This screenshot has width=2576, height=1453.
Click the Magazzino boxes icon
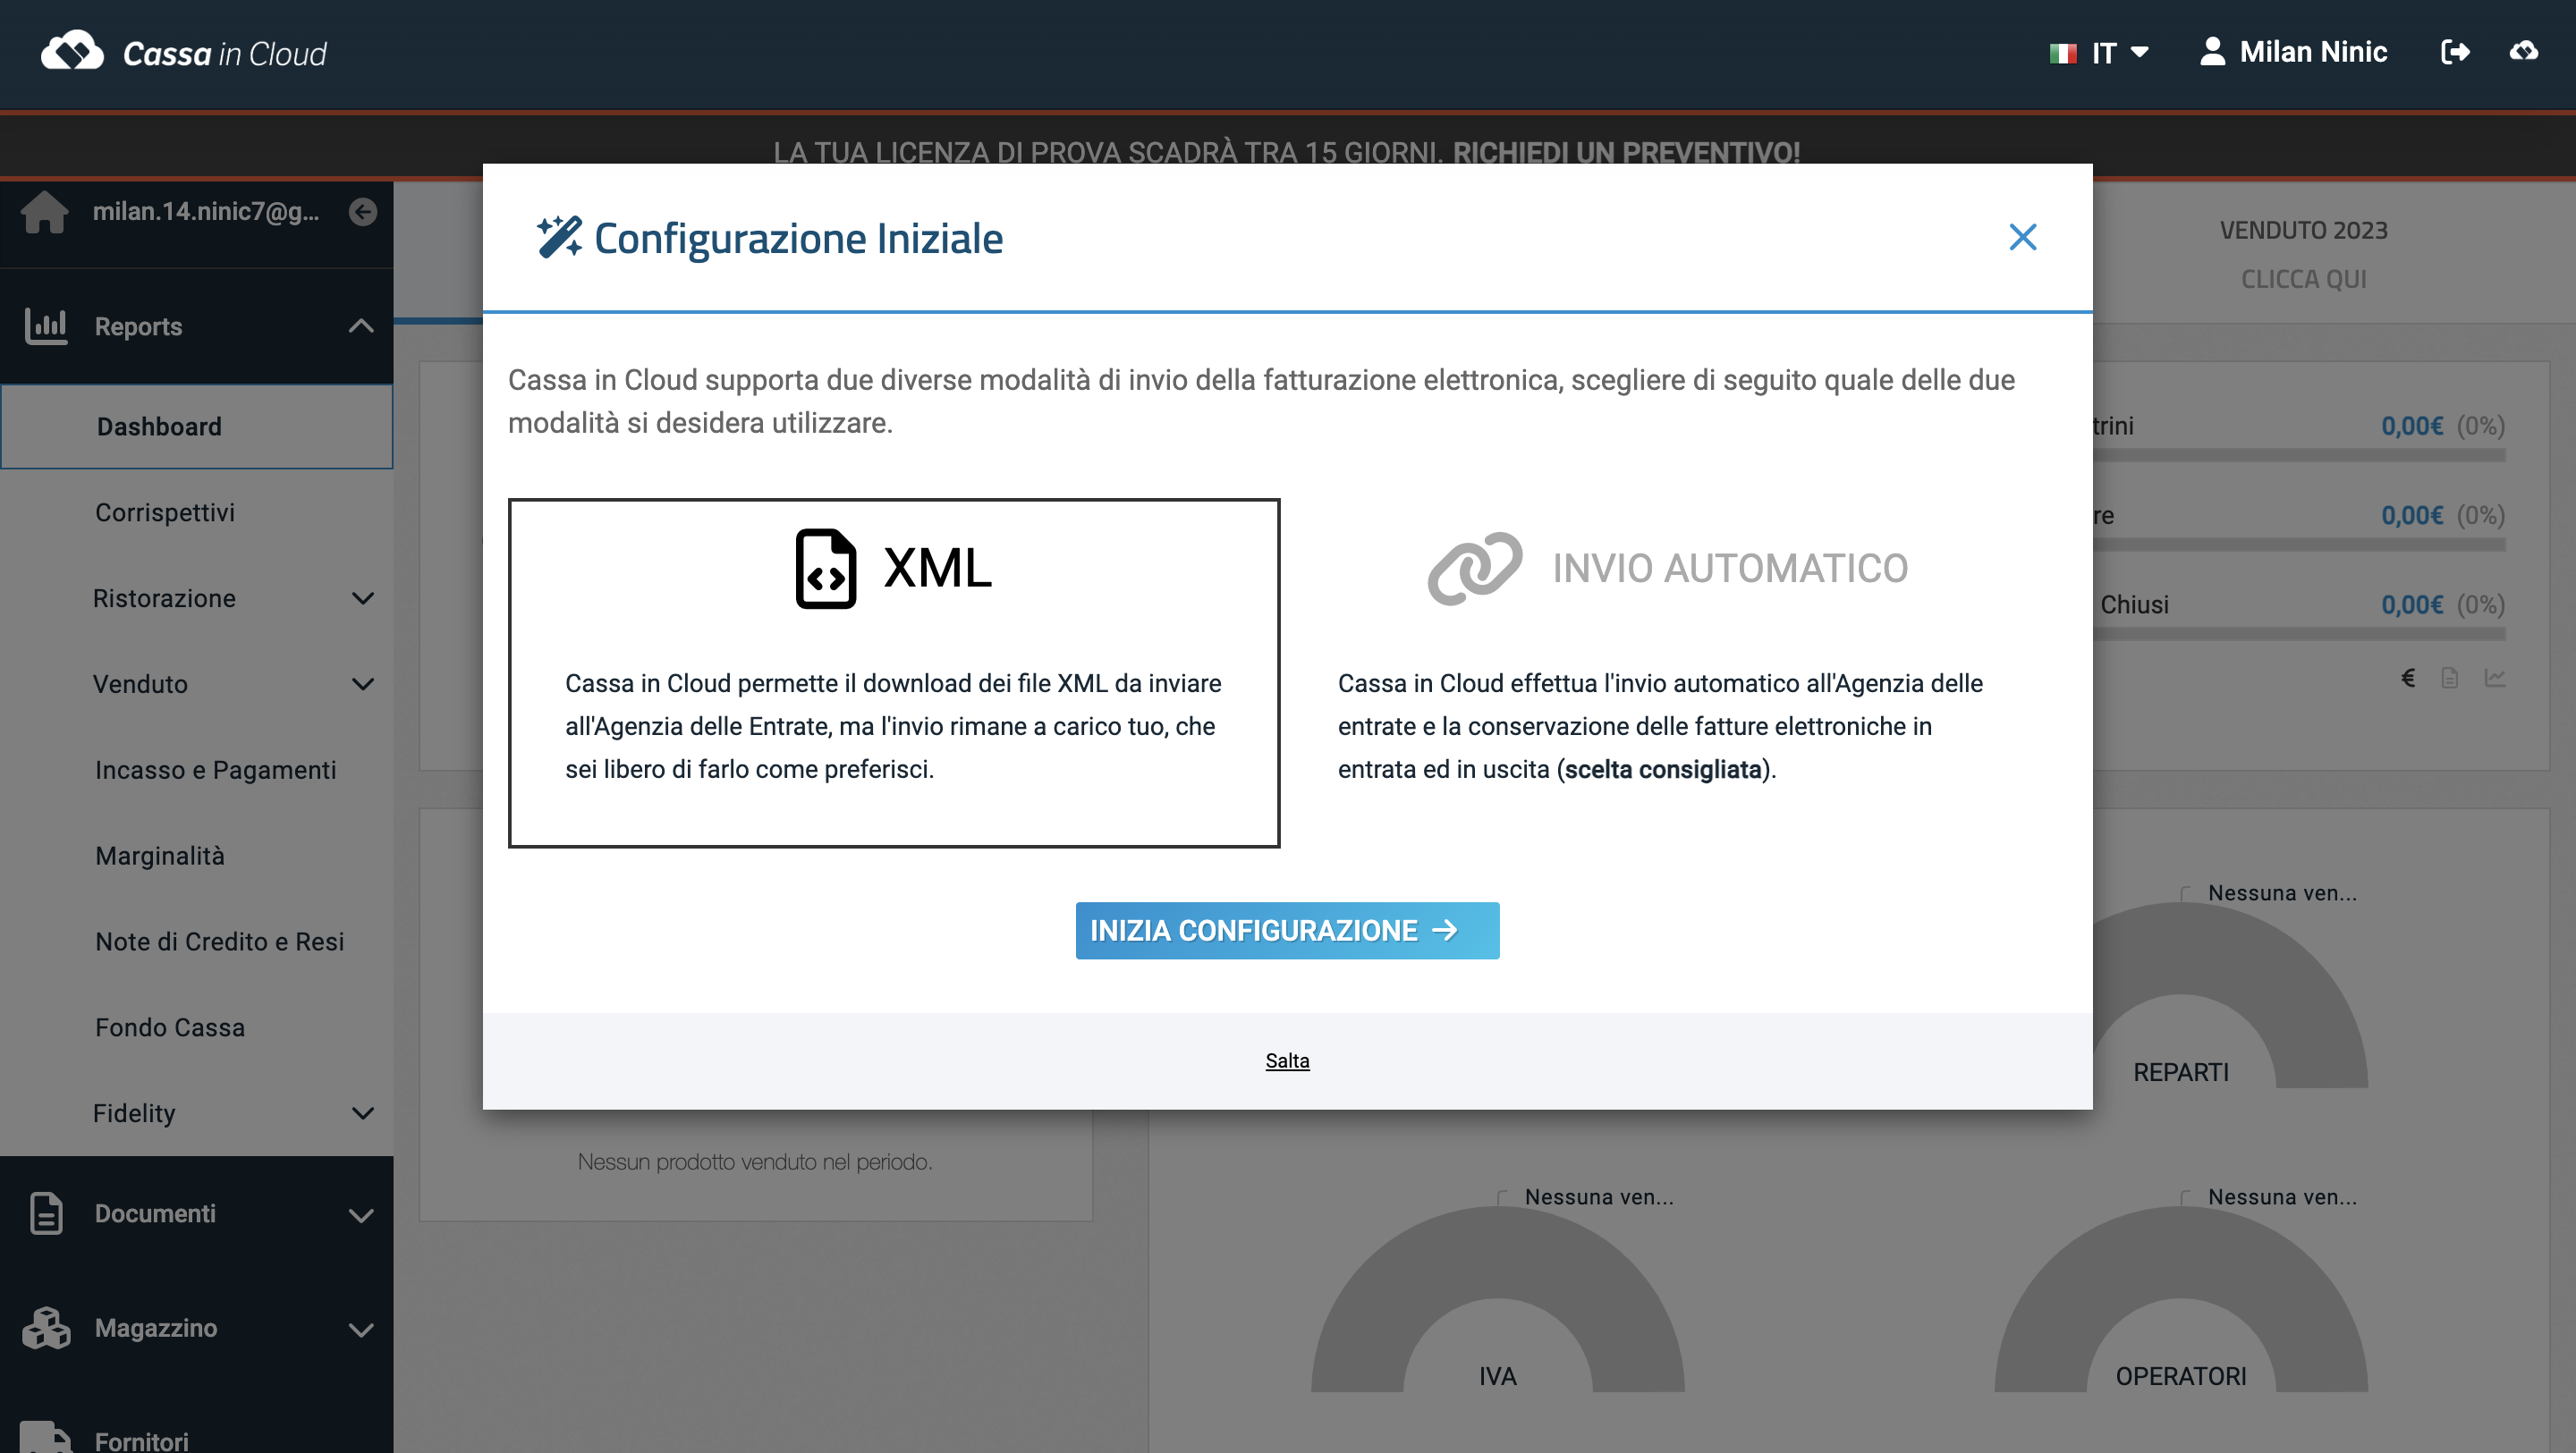click(x=46, y=1328)
